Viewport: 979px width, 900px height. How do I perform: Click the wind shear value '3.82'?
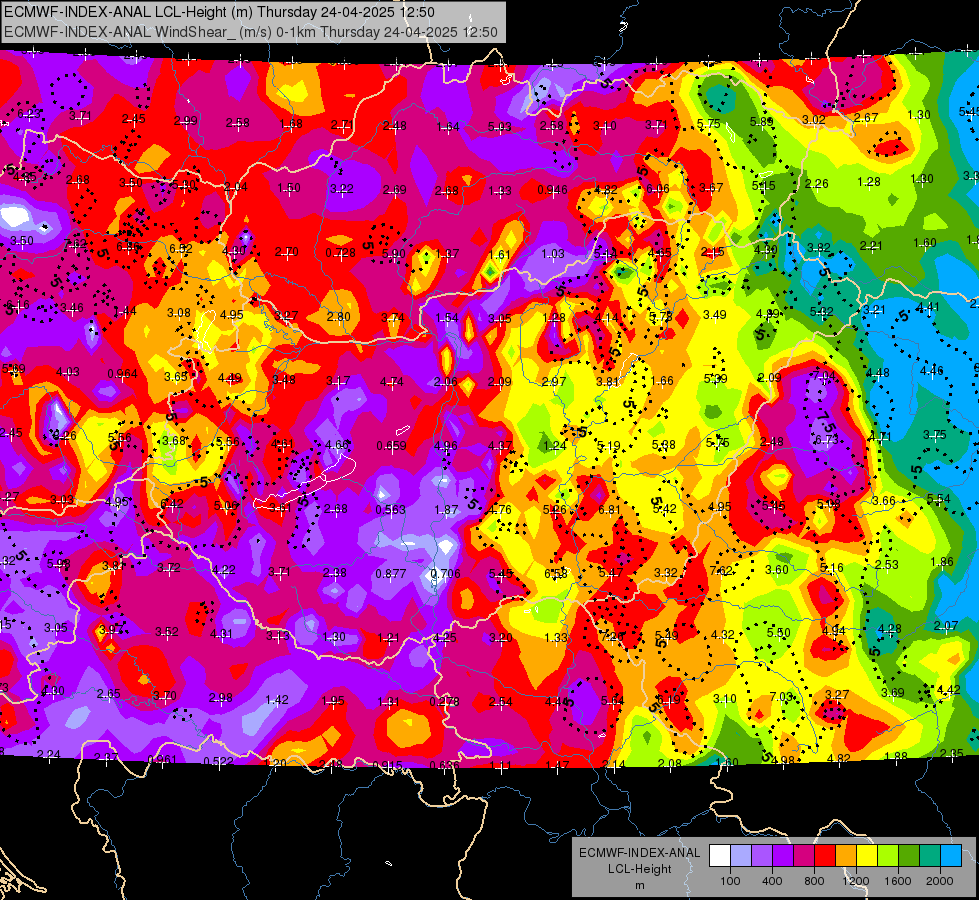click(x=819, y=247)
